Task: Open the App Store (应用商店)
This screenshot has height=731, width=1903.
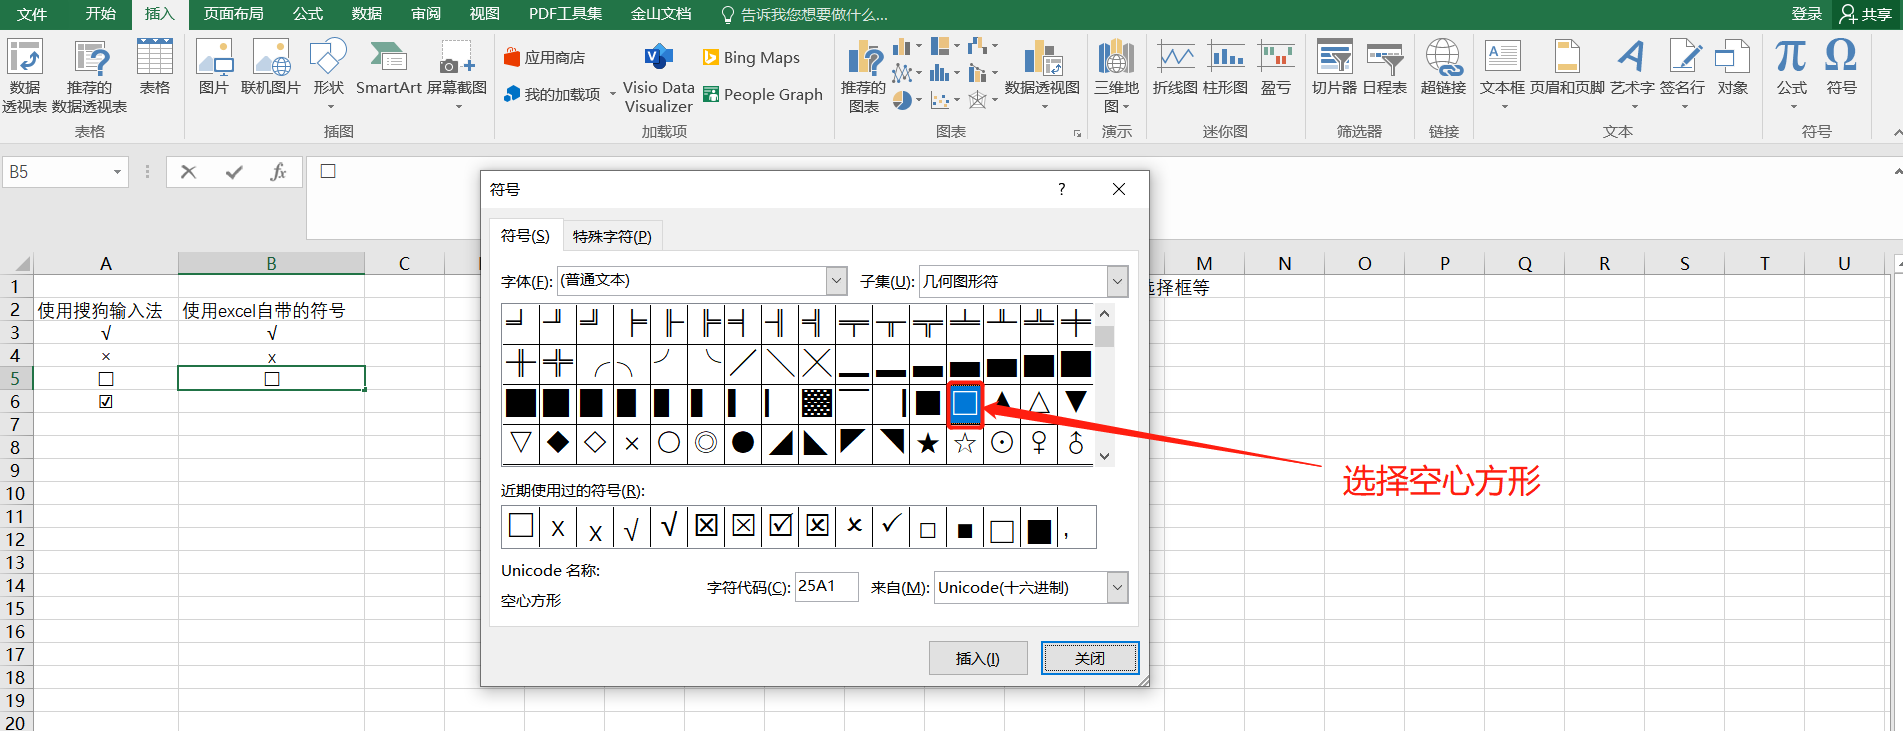Action: [545, 58]
